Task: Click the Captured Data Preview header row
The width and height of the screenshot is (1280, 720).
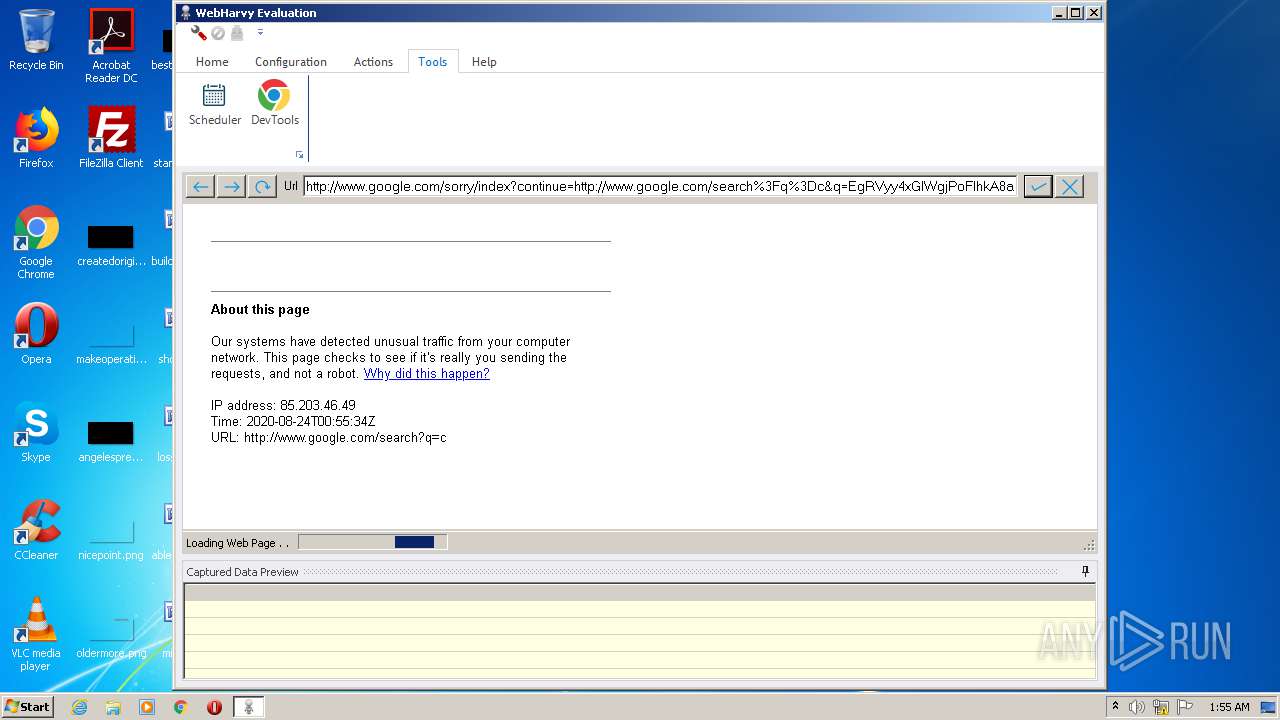Action: (640, 592)
